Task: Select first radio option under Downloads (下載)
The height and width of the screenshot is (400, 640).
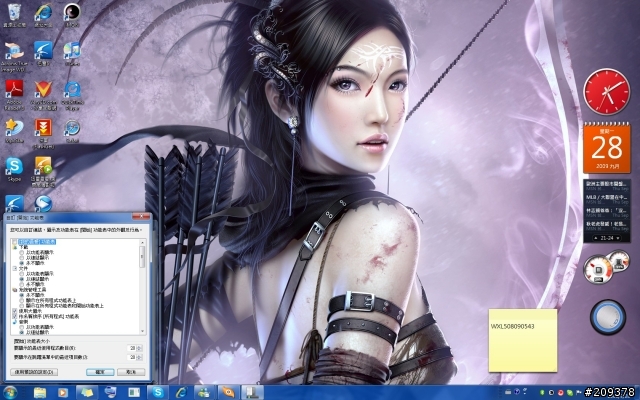Action: click(x=21, y=253)
